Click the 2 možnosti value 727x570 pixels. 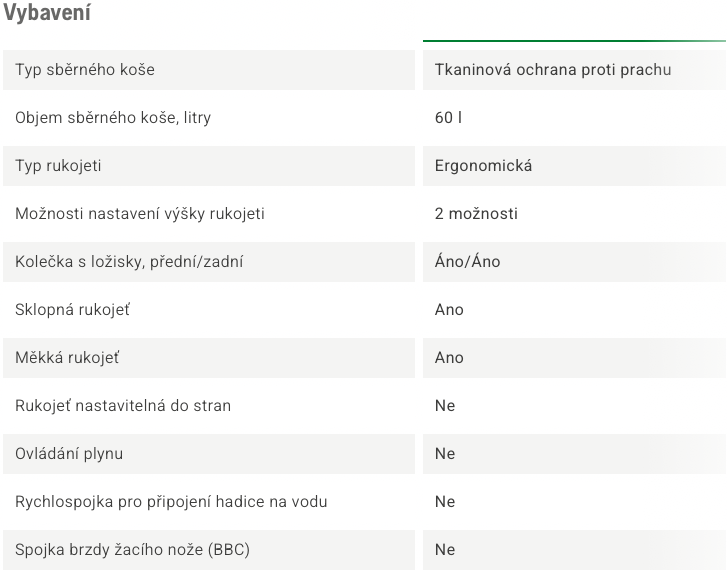(x=476, y=214)
